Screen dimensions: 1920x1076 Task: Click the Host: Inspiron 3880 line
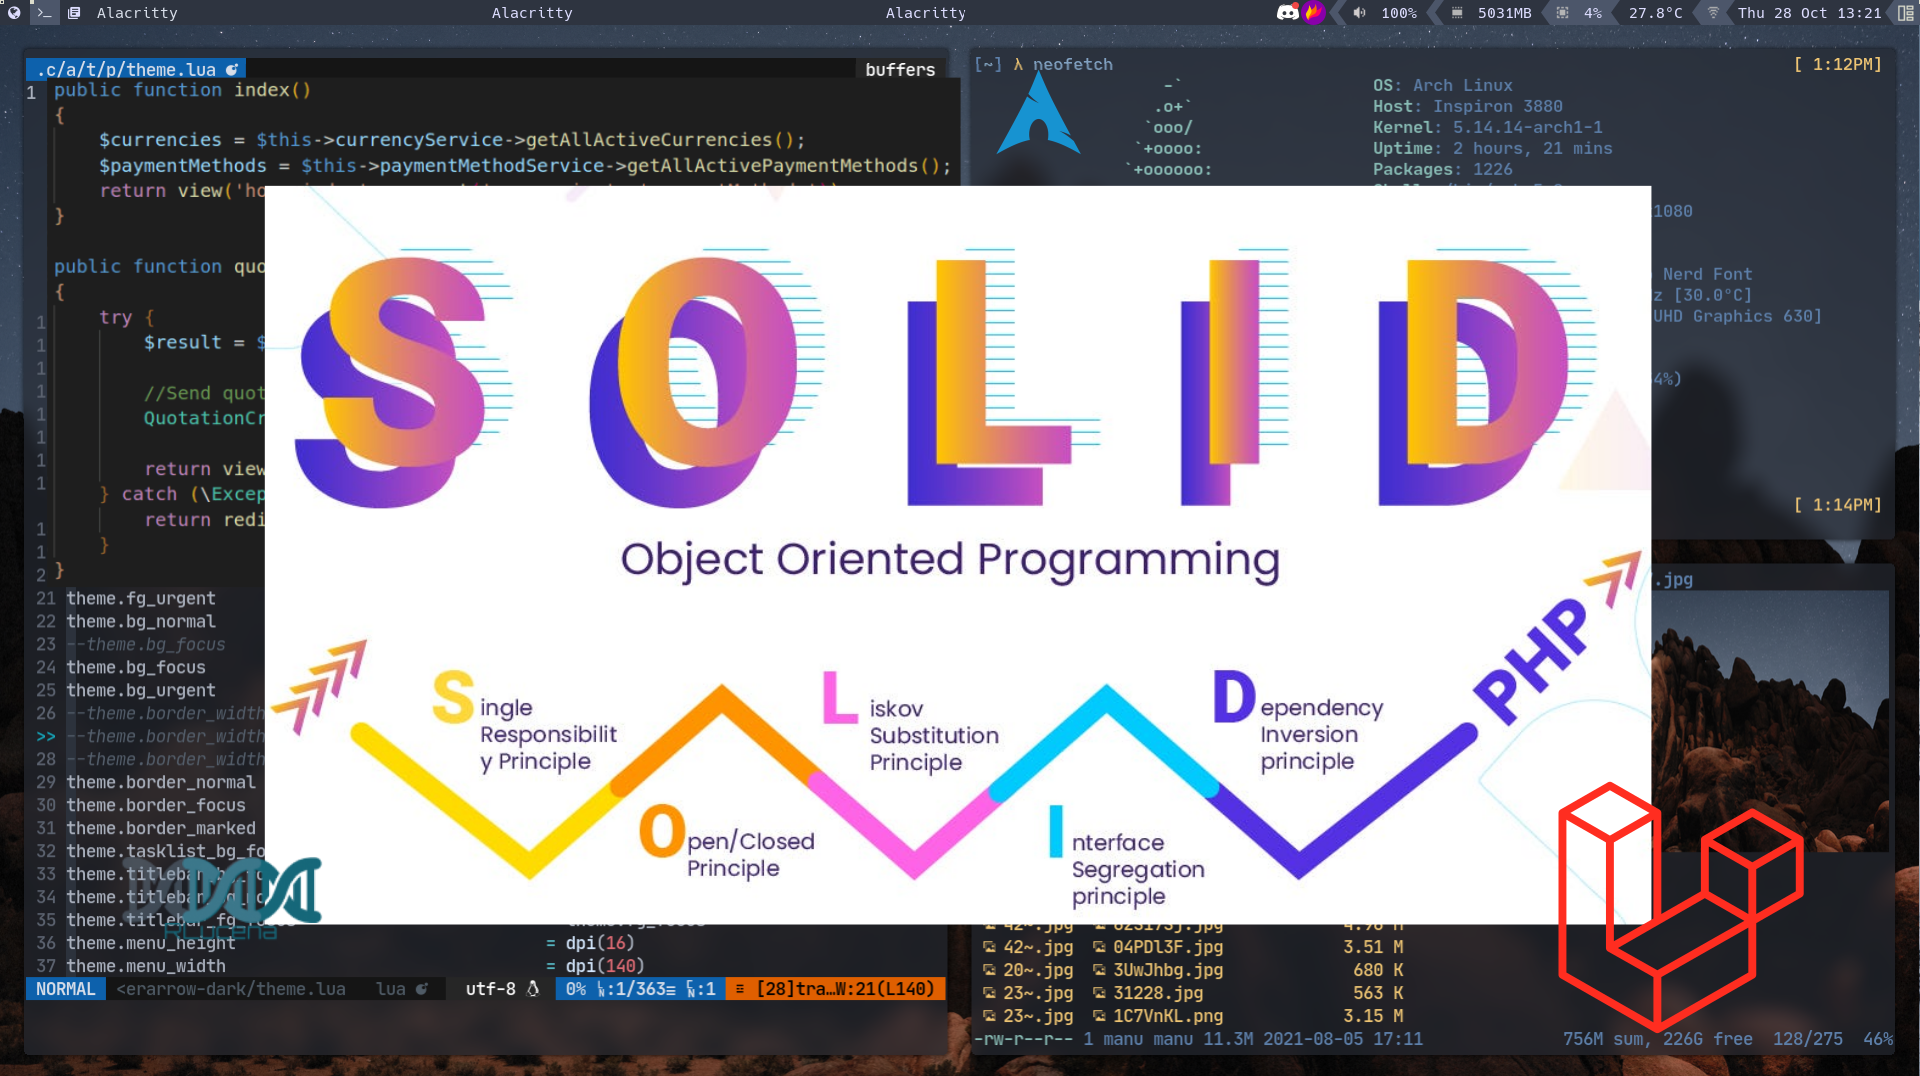pyautogui.click(x=1467, y=107)
